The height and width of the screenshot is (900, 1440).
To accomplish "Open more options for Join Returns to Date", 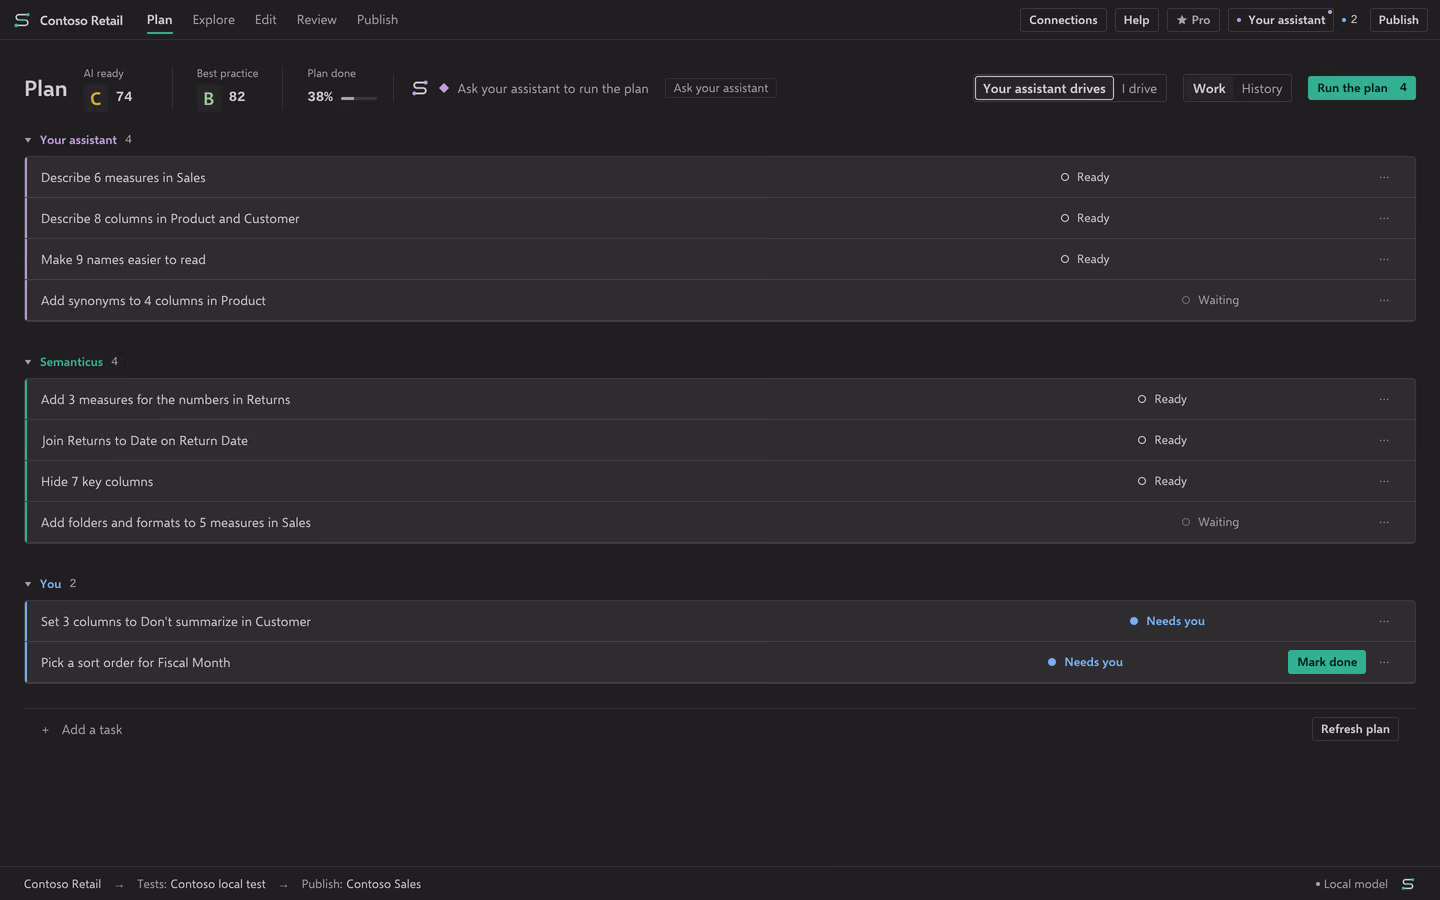I will point(1384,440).
